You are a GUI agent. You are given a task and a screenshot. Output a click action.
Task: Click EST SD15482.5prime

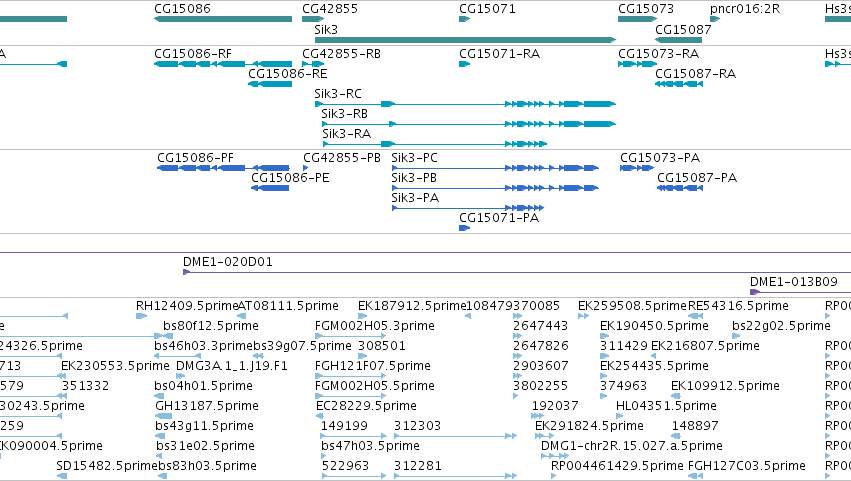coord(107,467)
